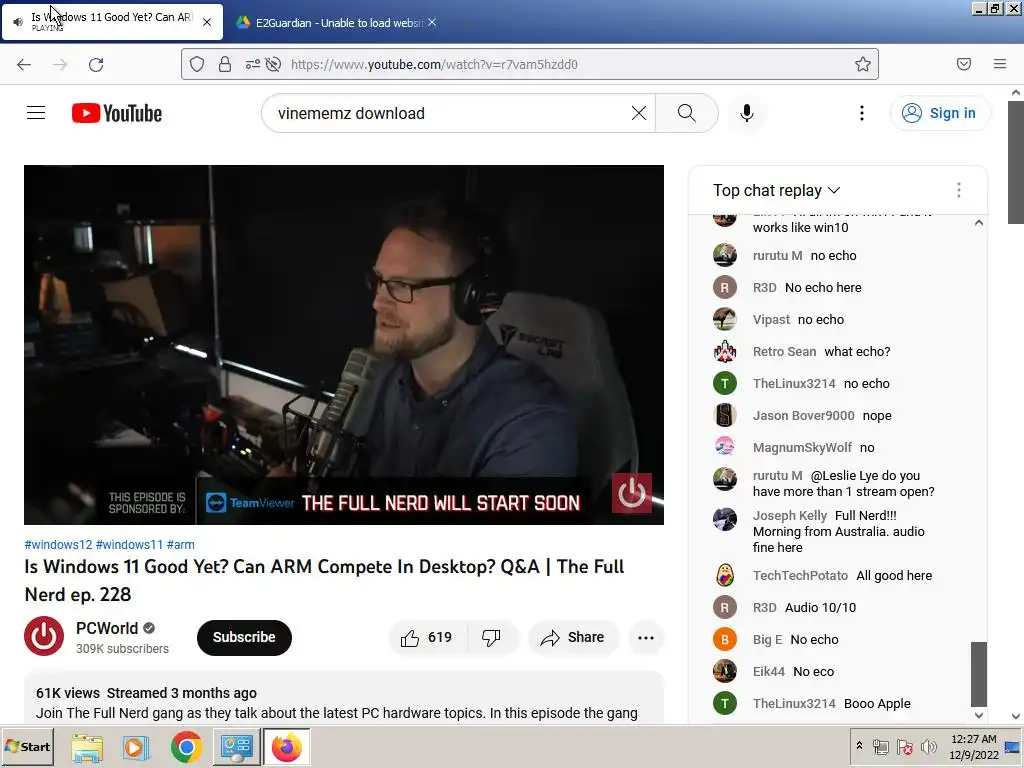Subscribe to the PCWorld channel
Image resolution: width=1024 pixels, height=768 pixels.
(x=244, y=637)
